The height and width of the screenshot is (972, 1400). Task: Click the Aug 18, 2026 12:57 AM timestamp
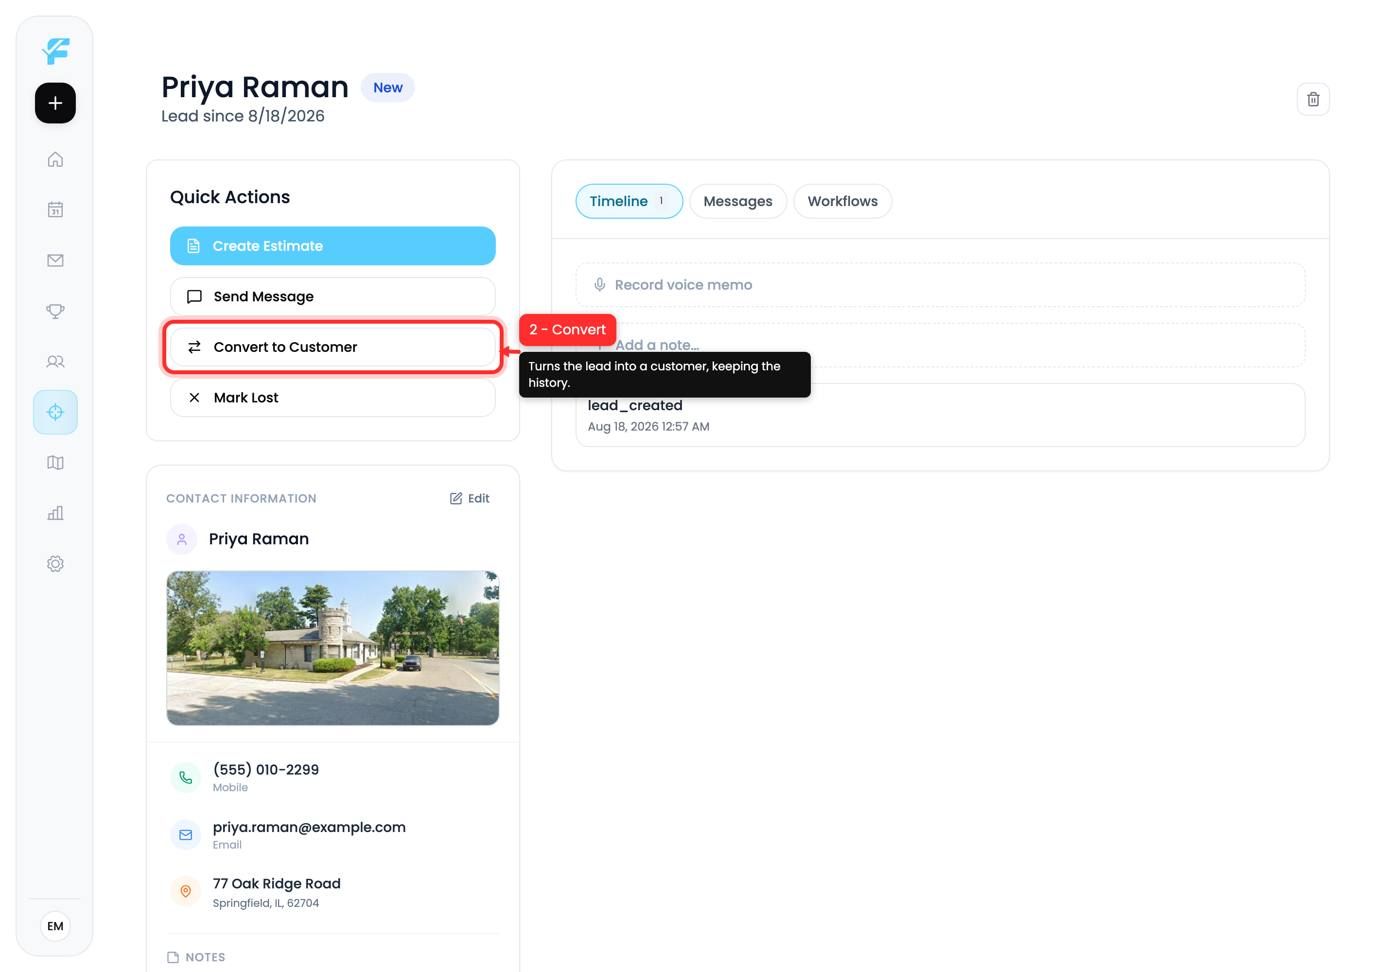tap(649, 426)
